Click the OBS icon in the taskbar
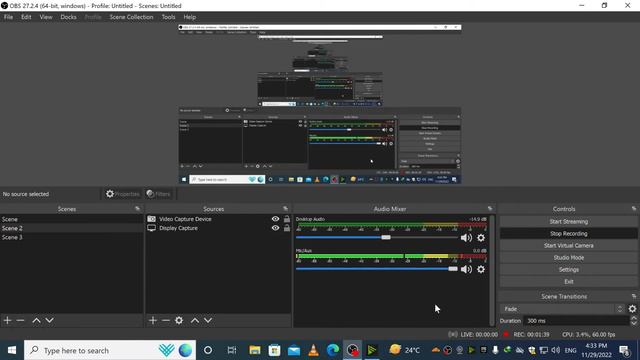The image size is (640, 360). [x=353, y=350]
